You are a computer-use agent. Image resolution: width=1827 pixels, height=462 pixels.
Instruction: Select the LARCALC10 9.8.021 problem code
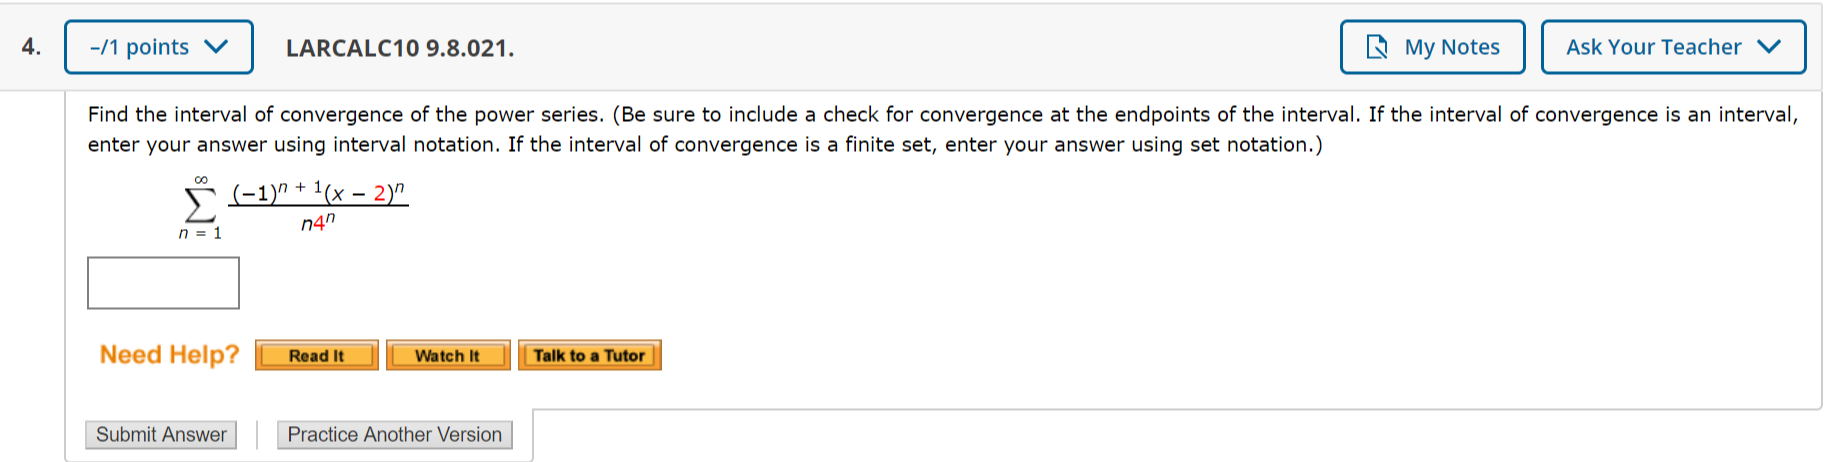click(x=400, y=48)
